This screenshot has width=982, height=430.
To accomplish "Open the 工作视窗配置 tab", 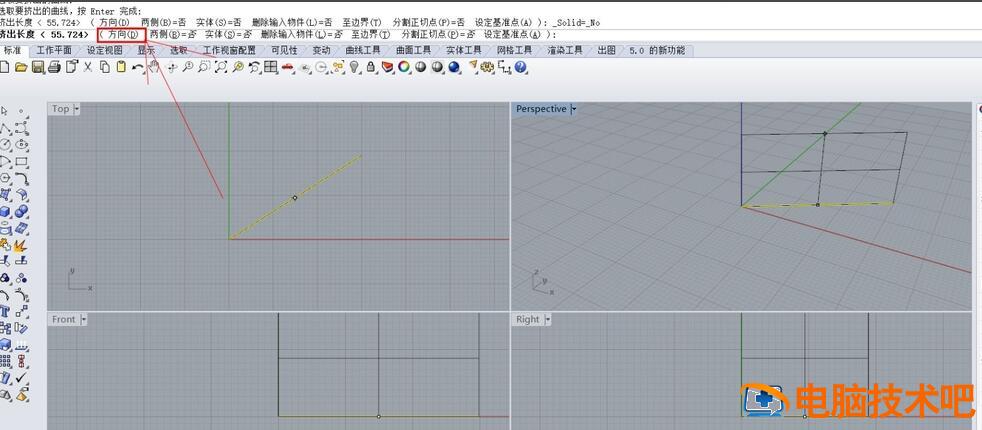I will point(229,51).
